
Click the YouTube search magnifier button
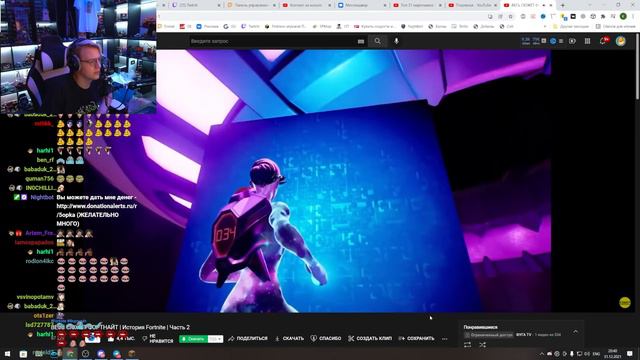[x=378, y=41]
